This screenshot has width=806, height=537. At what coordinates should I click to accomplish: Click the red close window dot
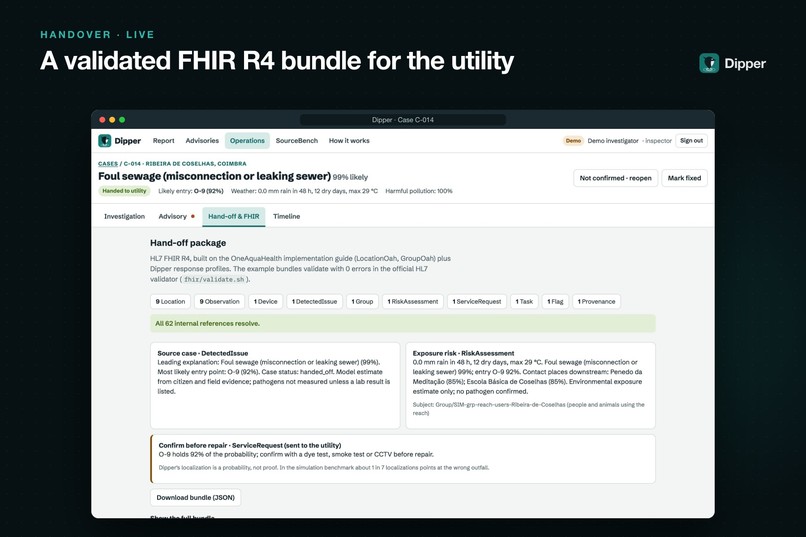click(102, 120)
